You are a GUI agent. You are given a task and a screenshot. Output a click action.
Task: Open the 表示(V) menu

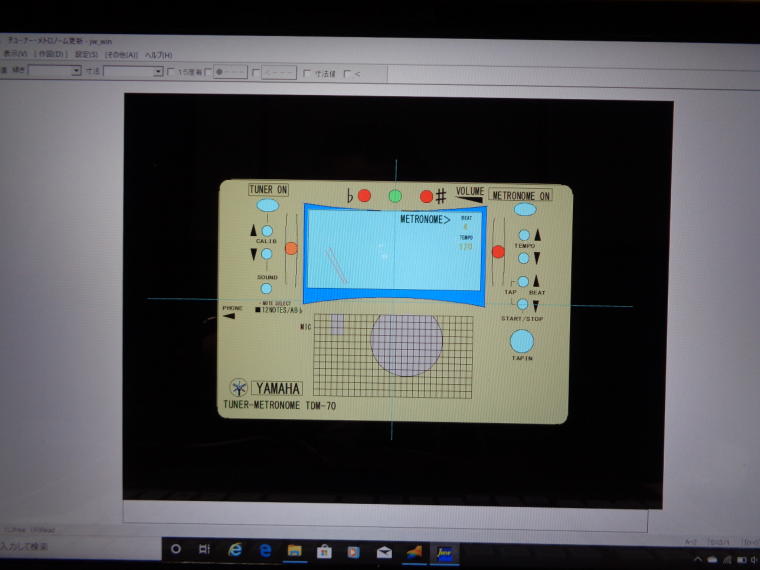(16, 53)
